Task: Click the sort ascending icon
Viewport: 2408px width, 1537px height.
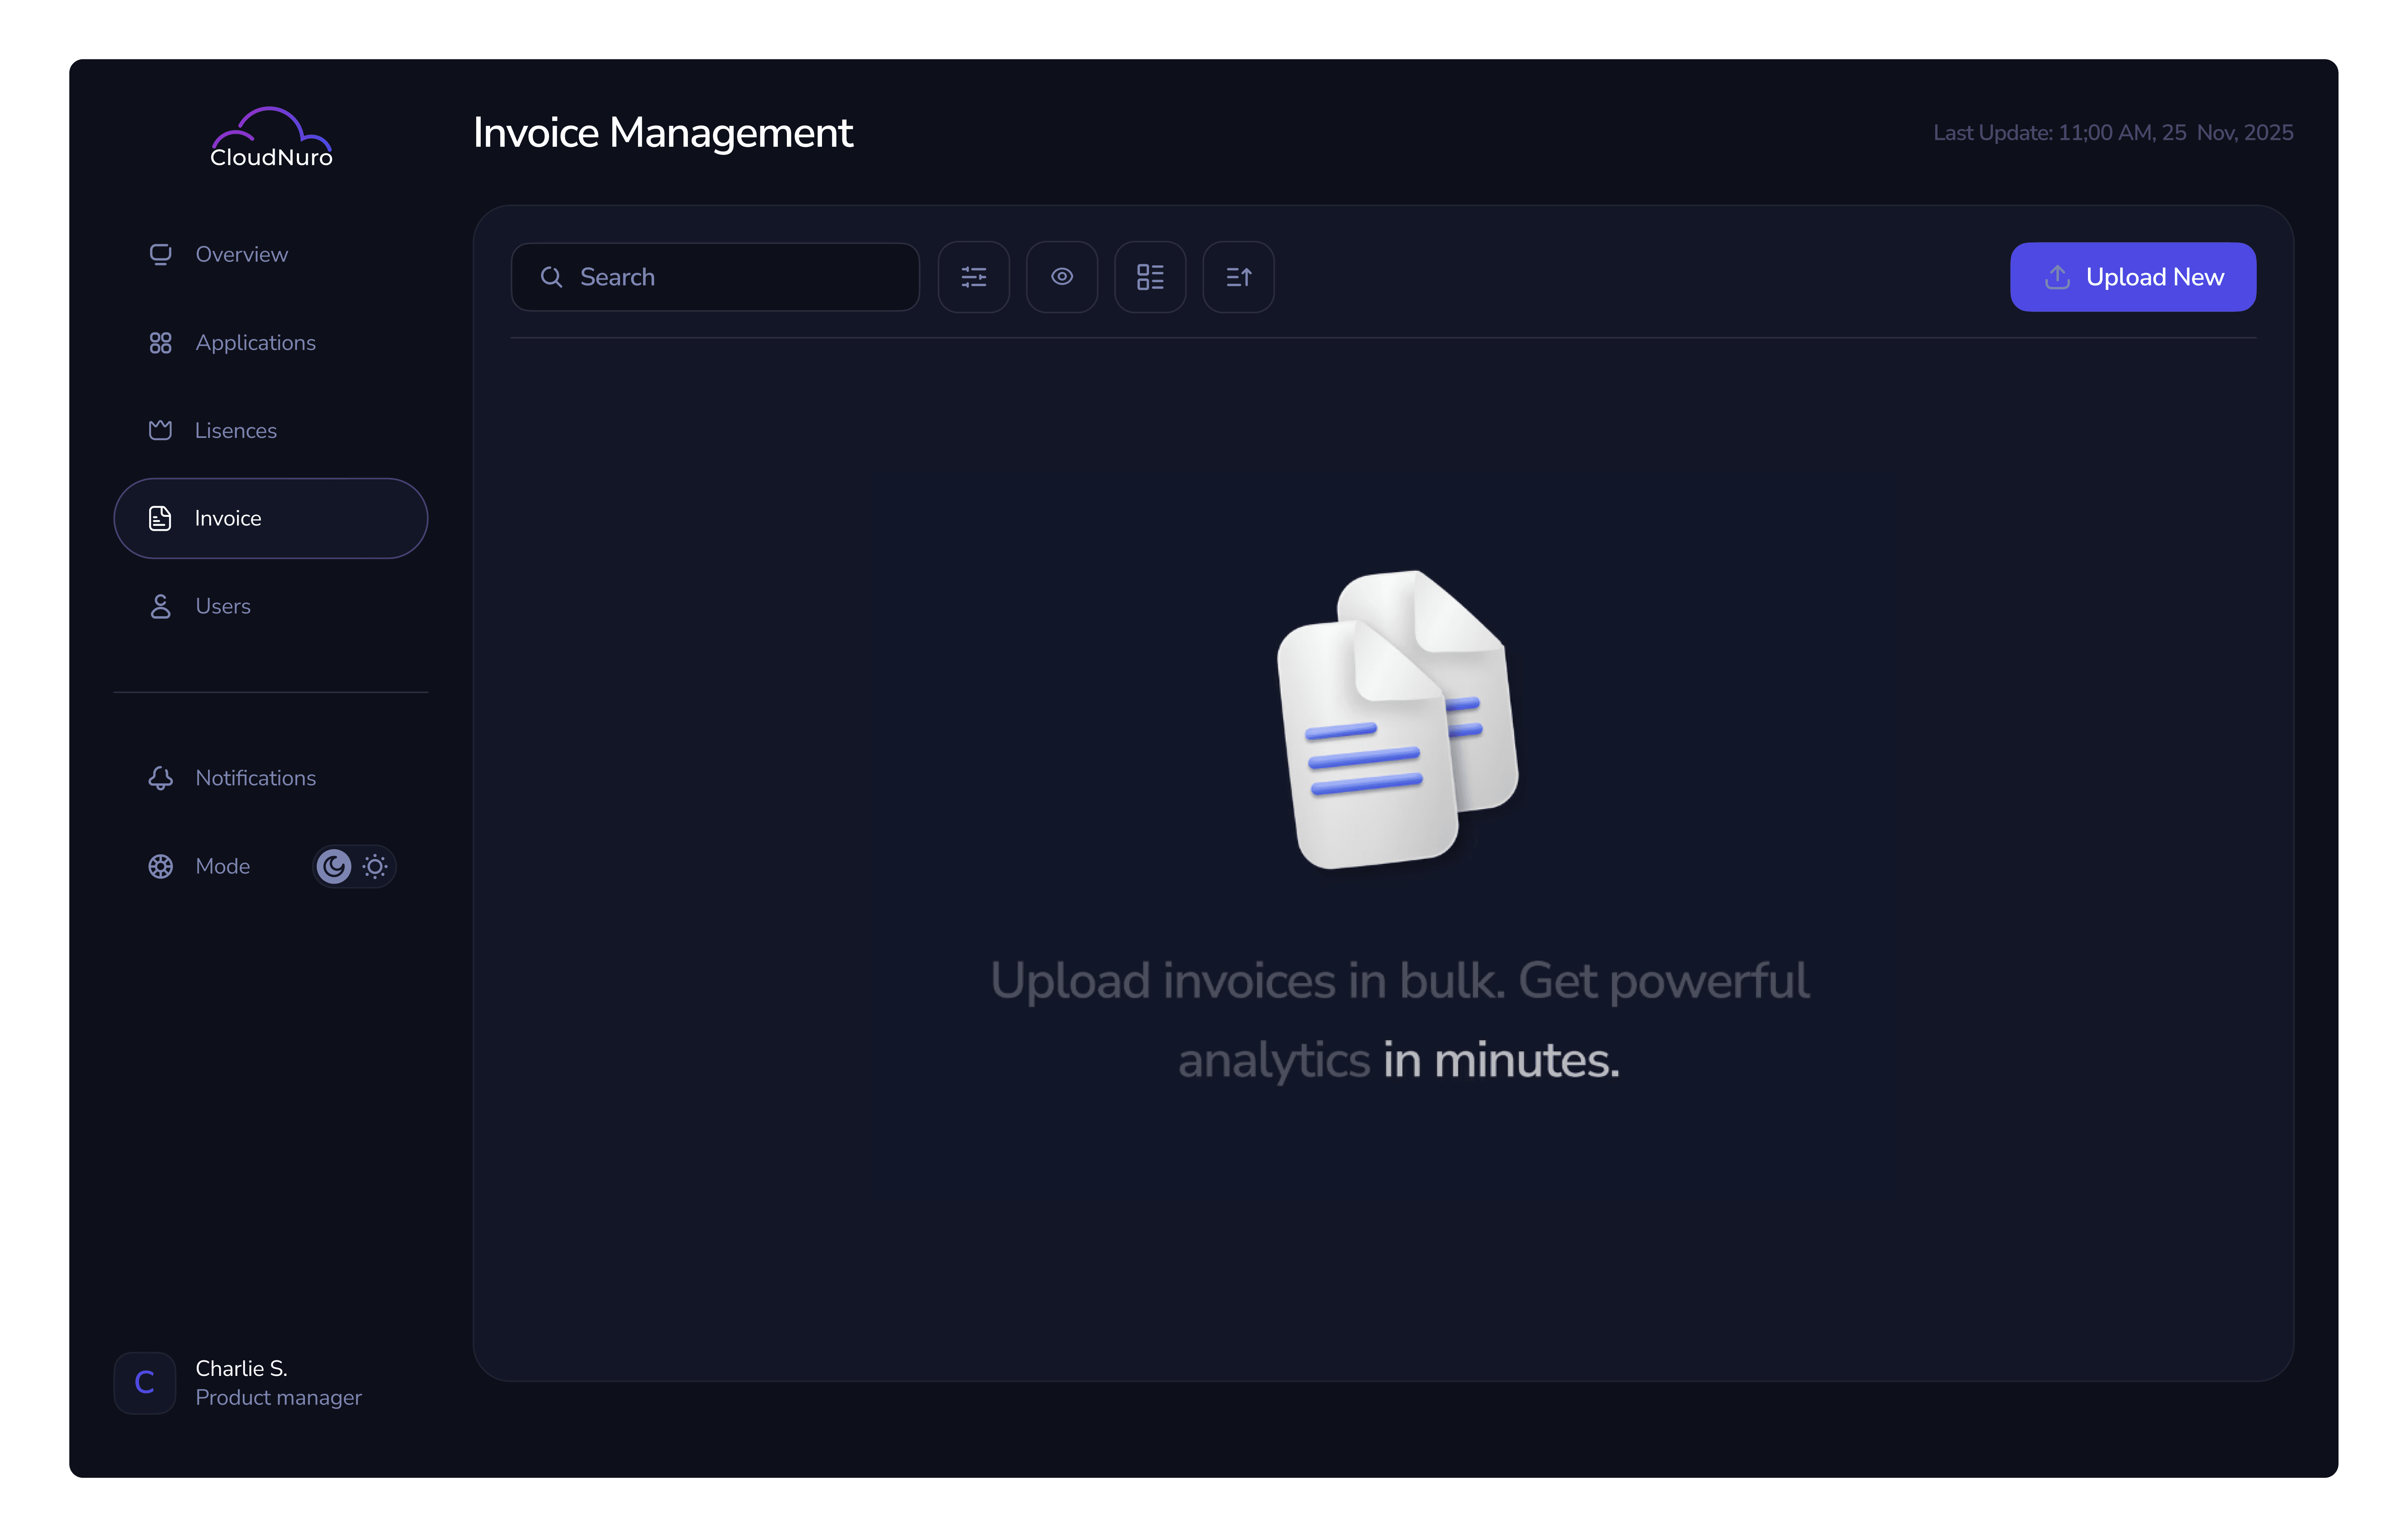Action: [x=1238, y=277]
